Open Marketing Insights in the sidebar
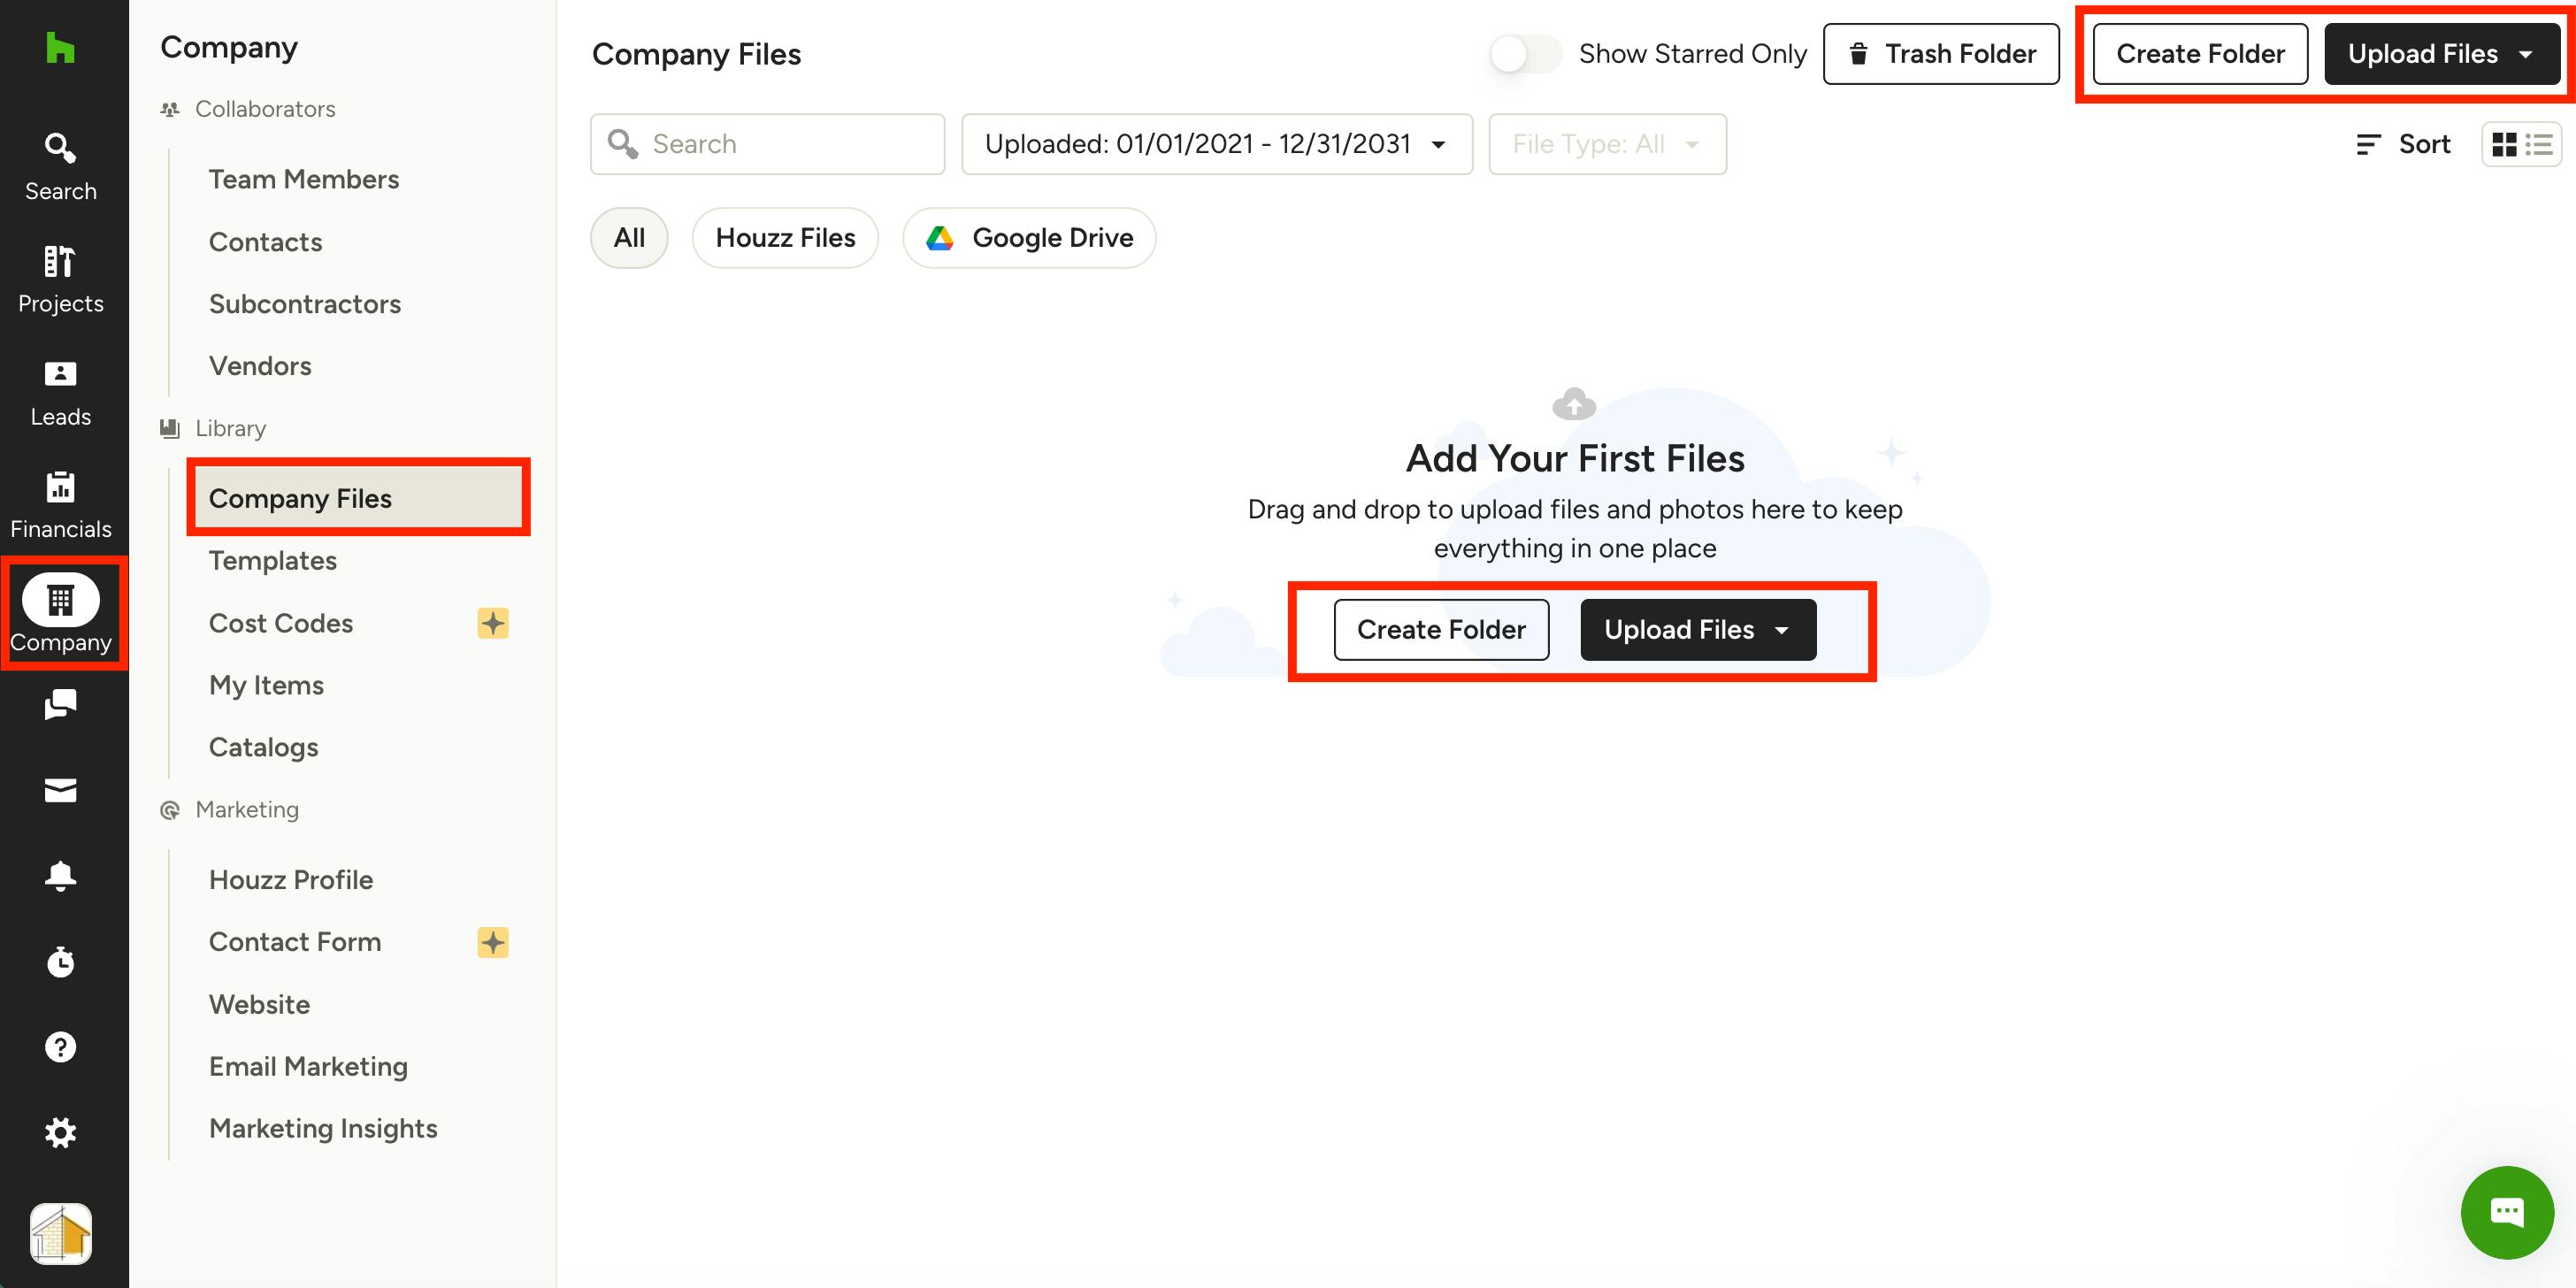The width and height of the screenshot is (2576, 1288). pos(323,1128)
